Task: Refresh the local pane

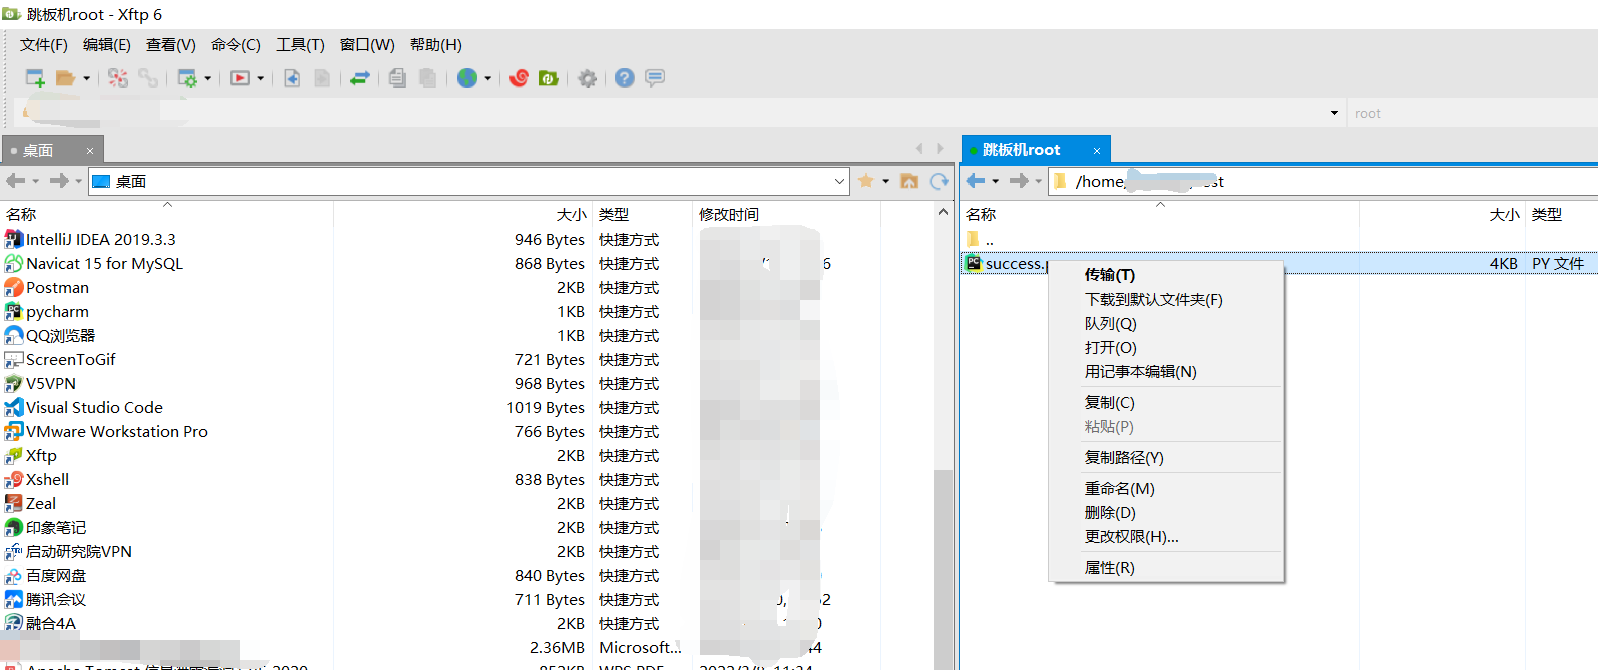Action: [x=939, y=181]
